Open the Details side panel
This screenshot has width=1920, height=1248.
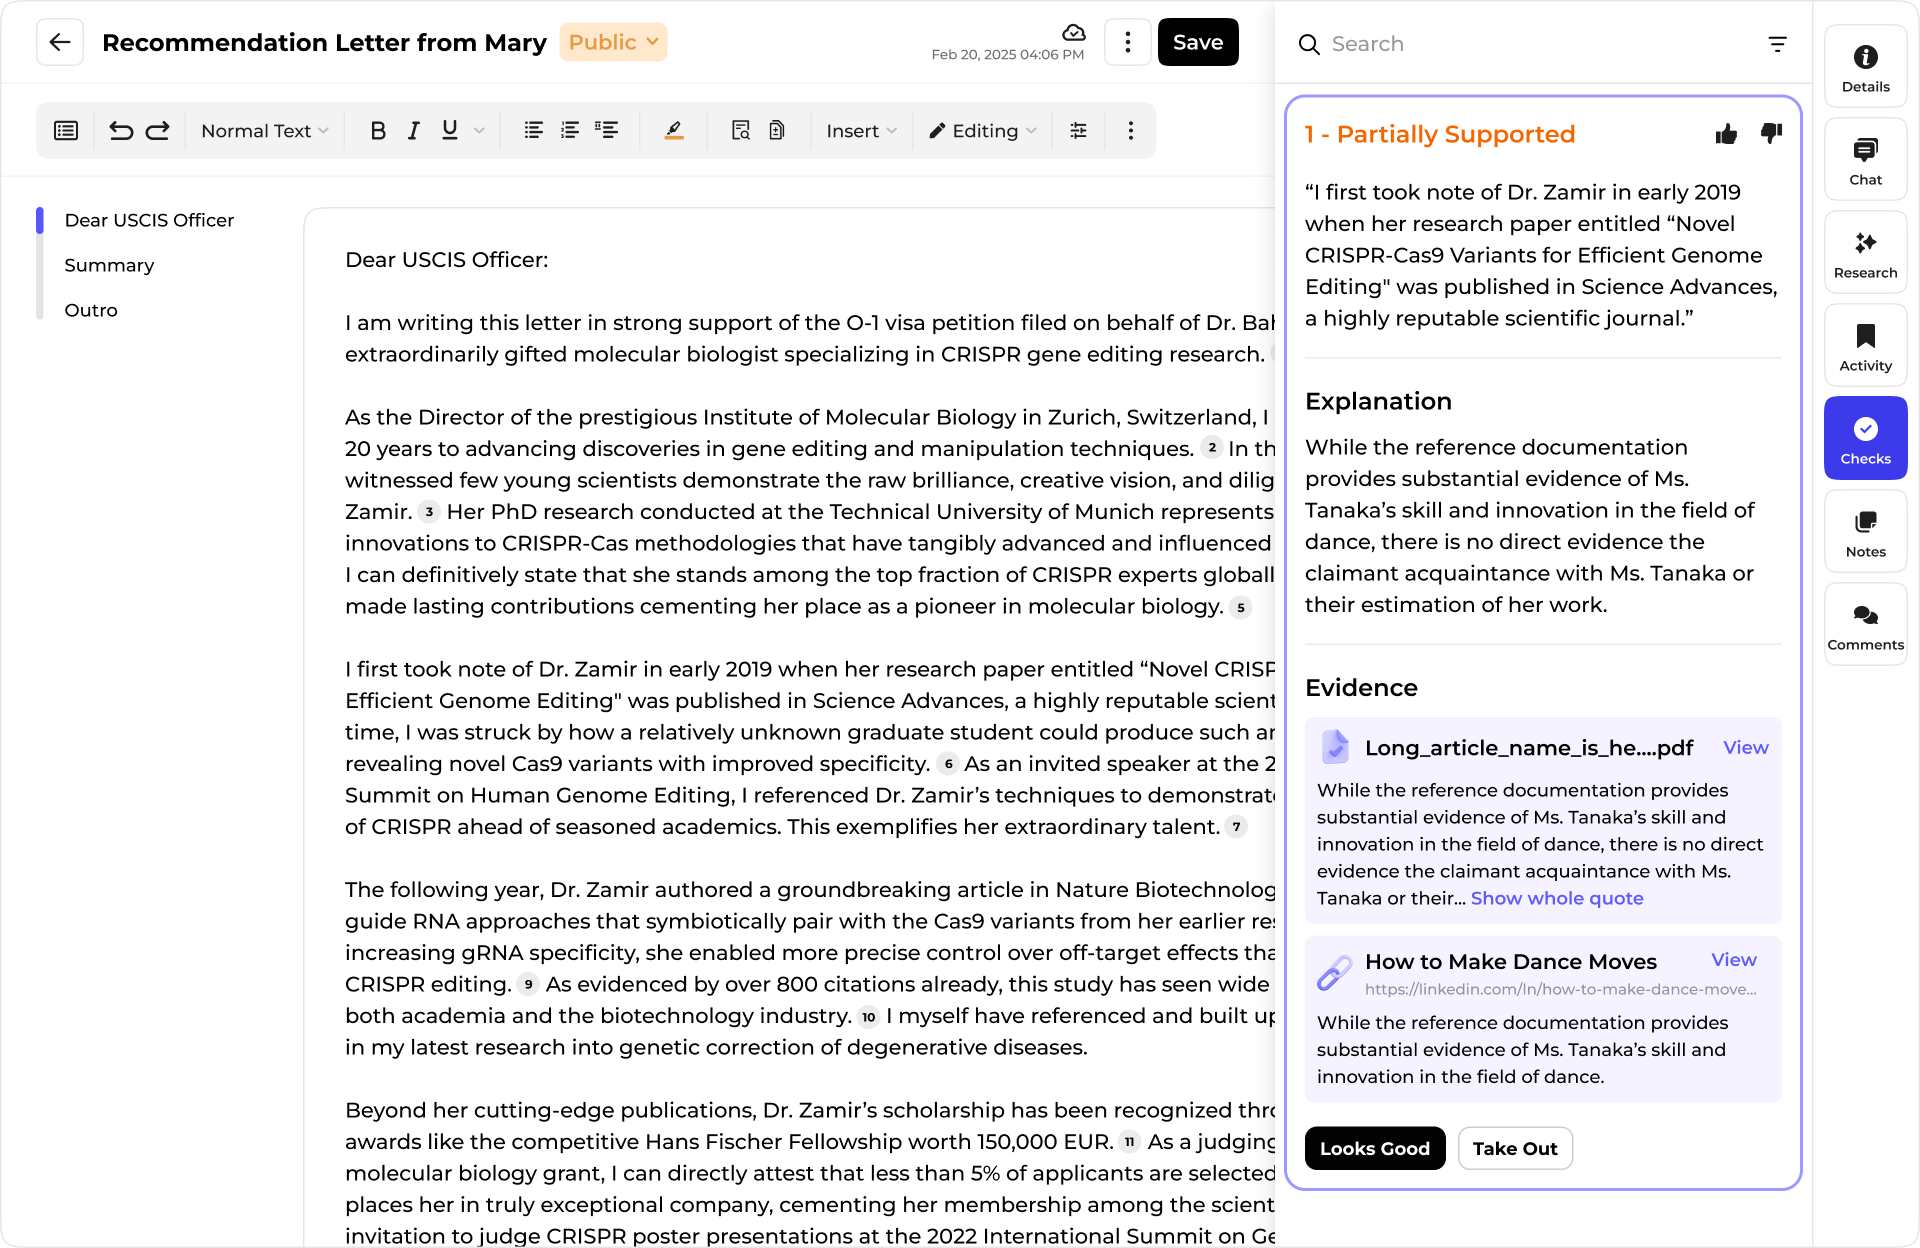click(x=1865, y=67)
